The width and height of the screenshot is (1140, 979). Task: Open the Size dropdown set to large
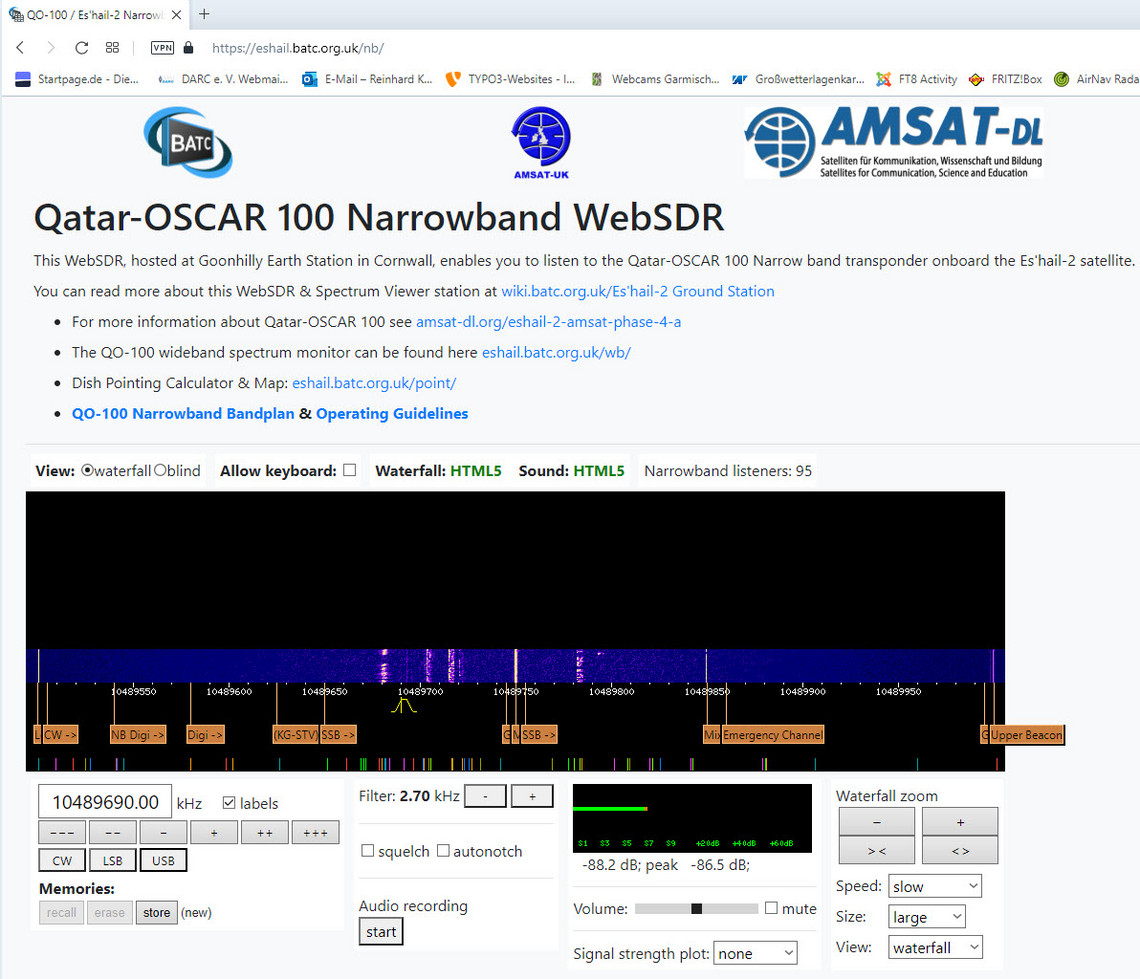point(927,916)
